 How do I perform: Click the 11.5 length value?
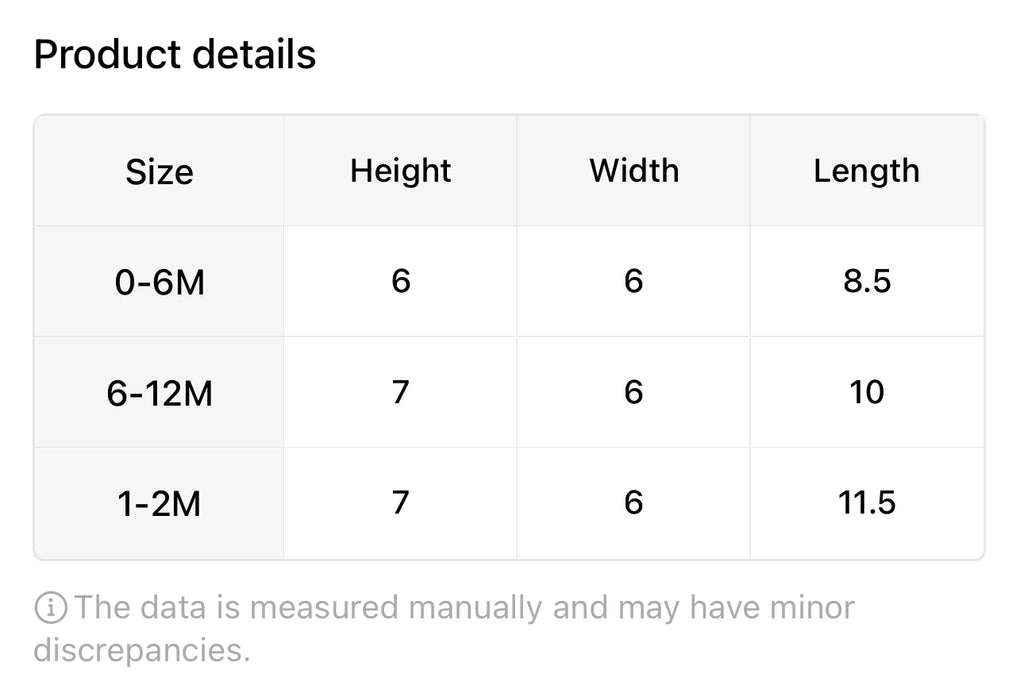point(866,502)
